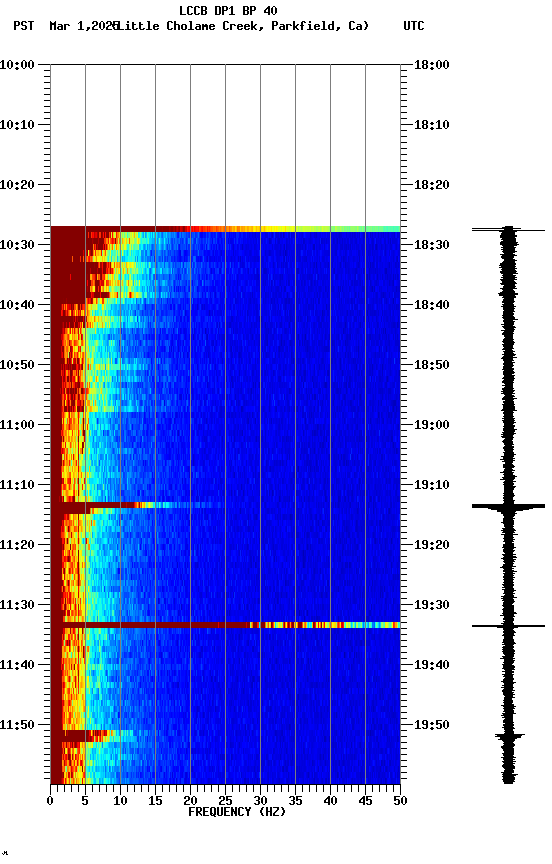Click the UTC time label 19:00
The image size is (552, 864).
tap(432, 425)
